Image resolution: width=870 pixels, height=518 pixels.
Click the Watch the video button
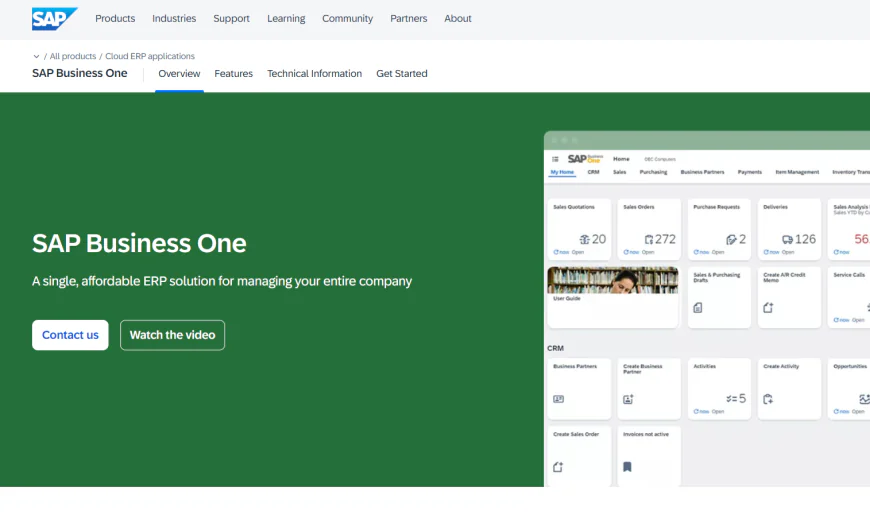pyautogui.click(x=173, y=335)
